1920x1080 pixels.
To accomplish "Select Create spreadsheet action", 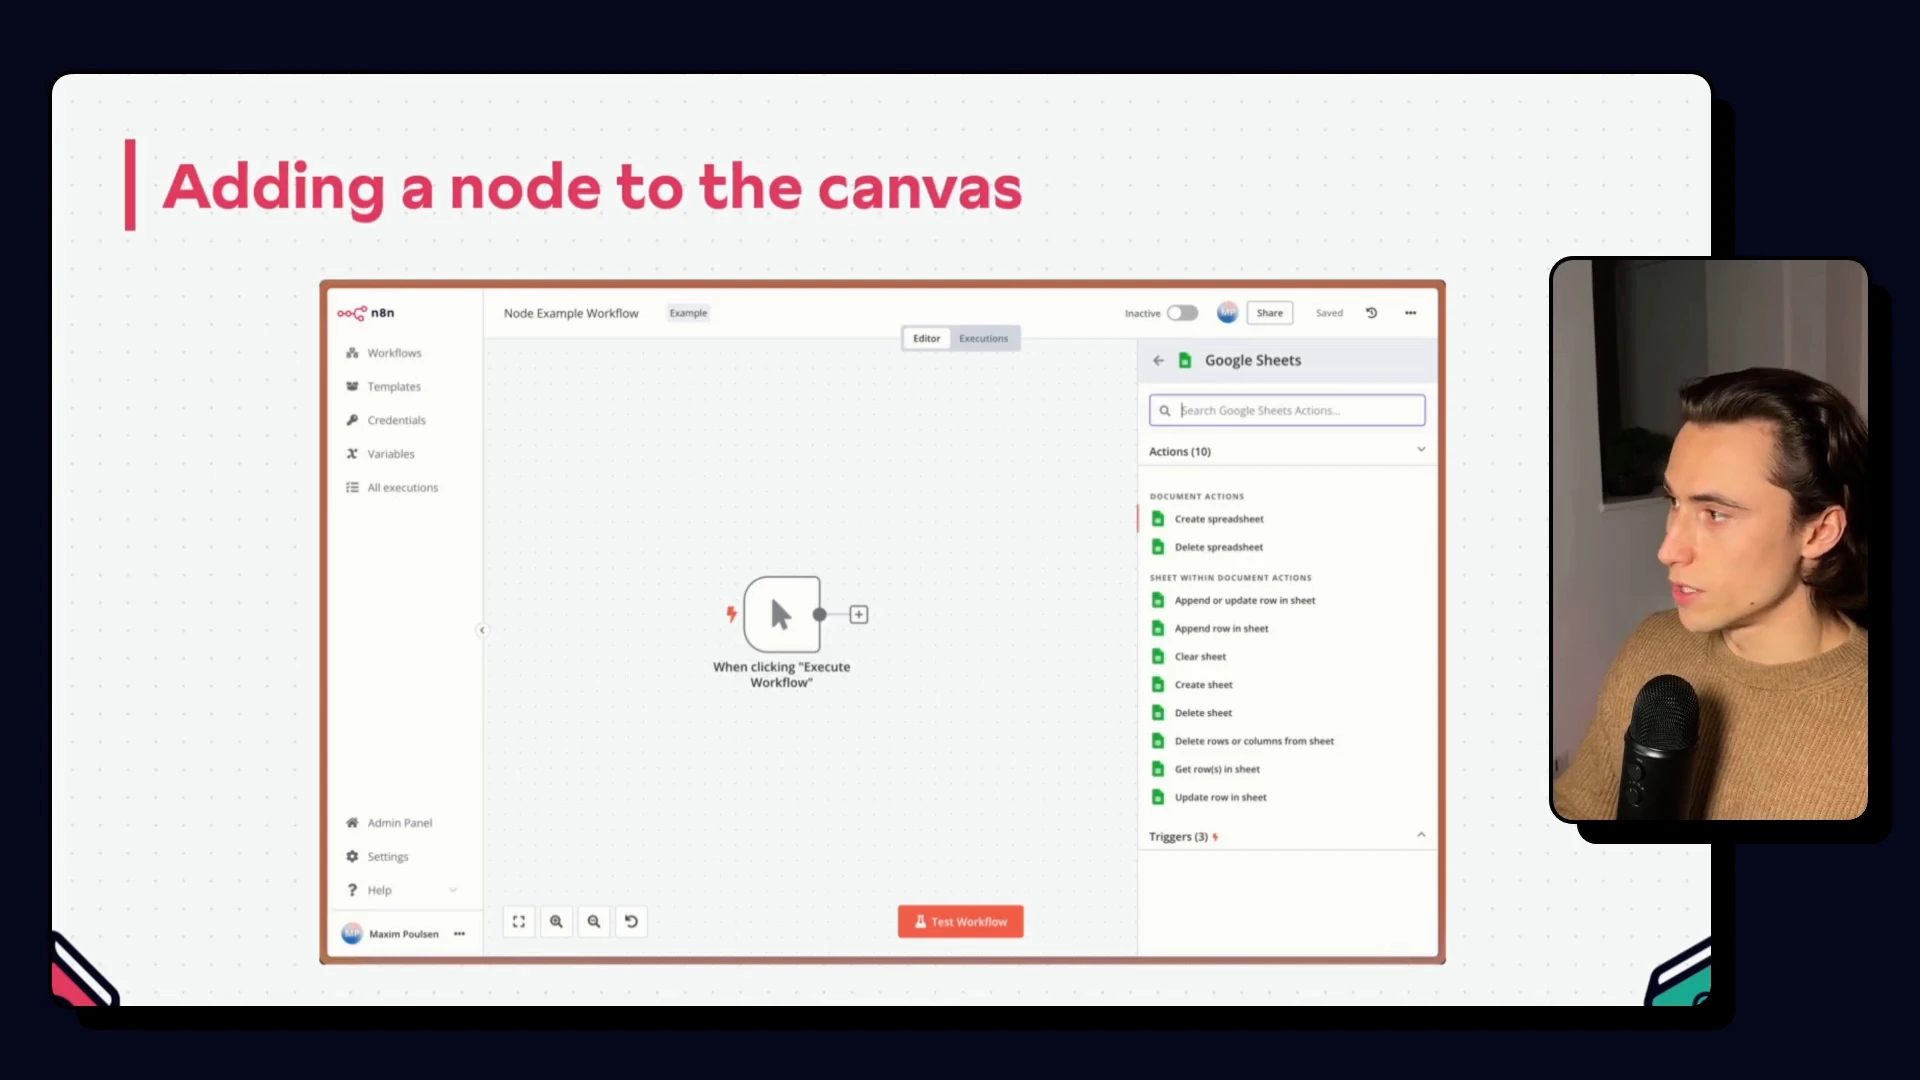I will (1219, 519).
